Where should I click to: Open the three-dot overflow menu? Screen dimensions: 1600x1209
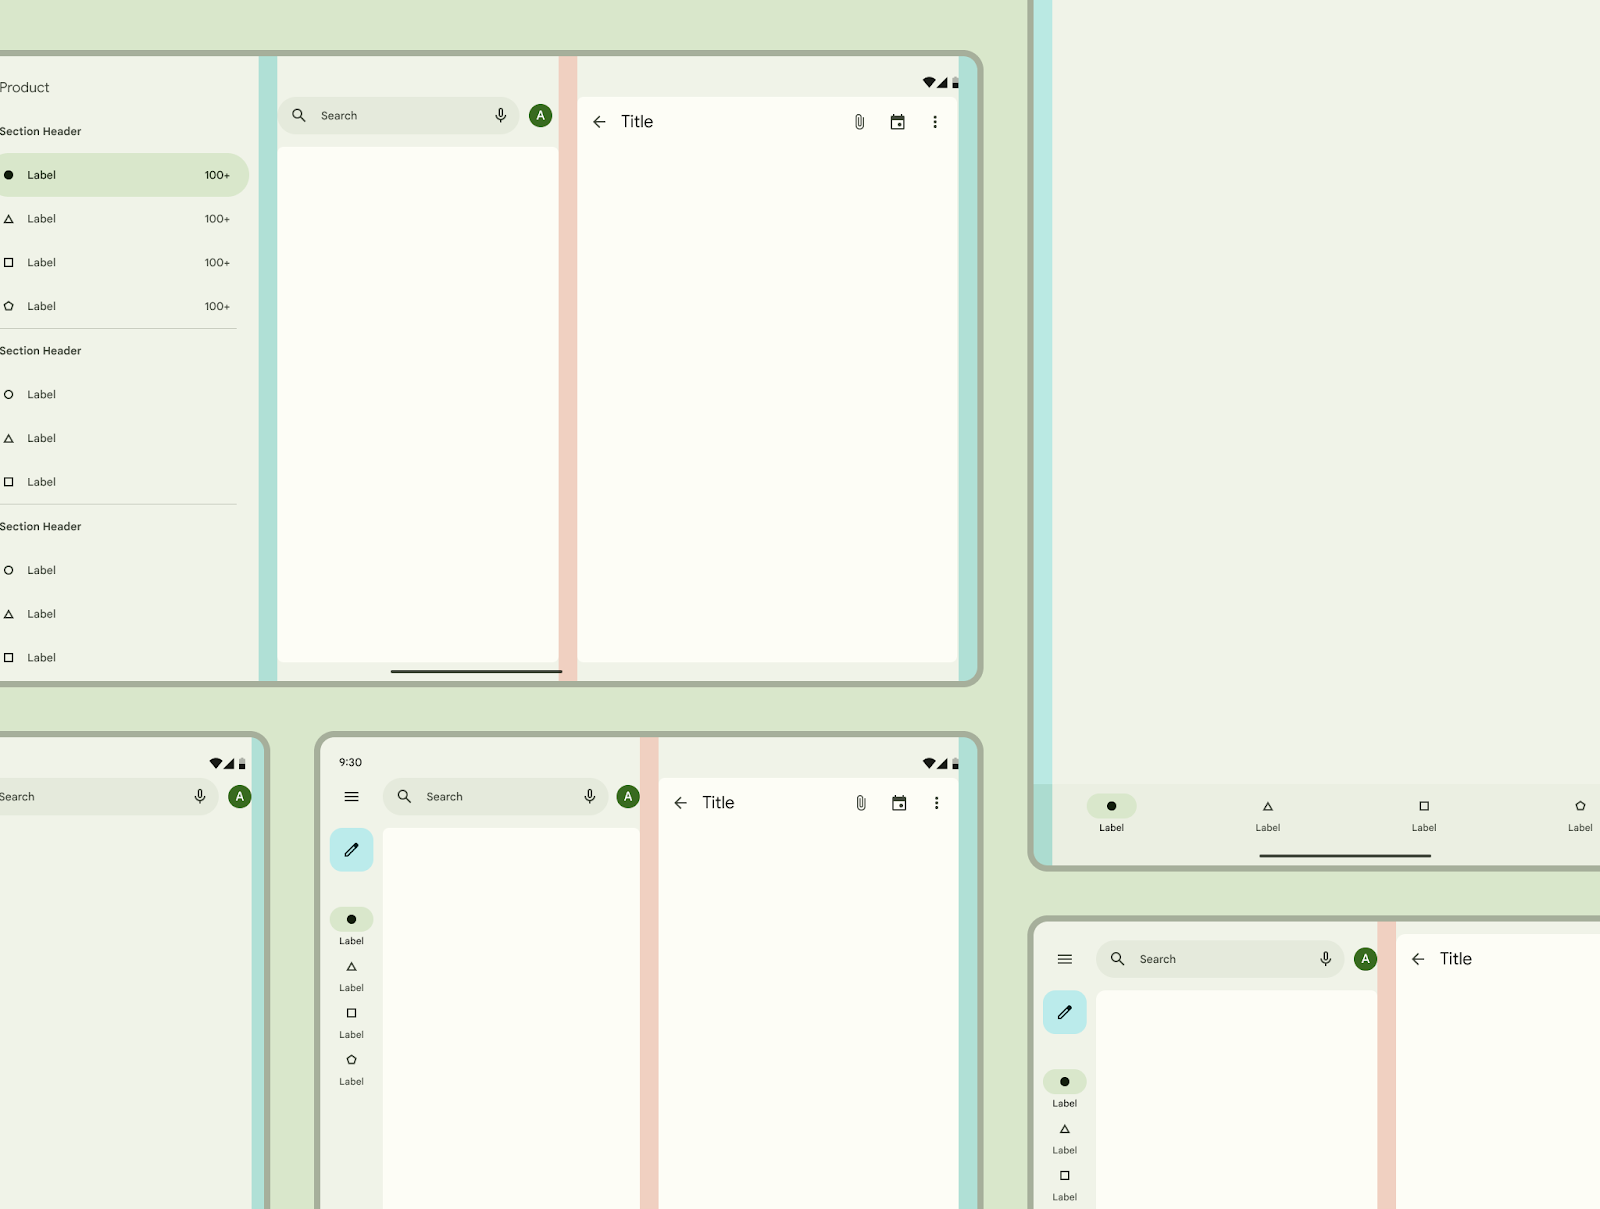click(x=935, y=121)
